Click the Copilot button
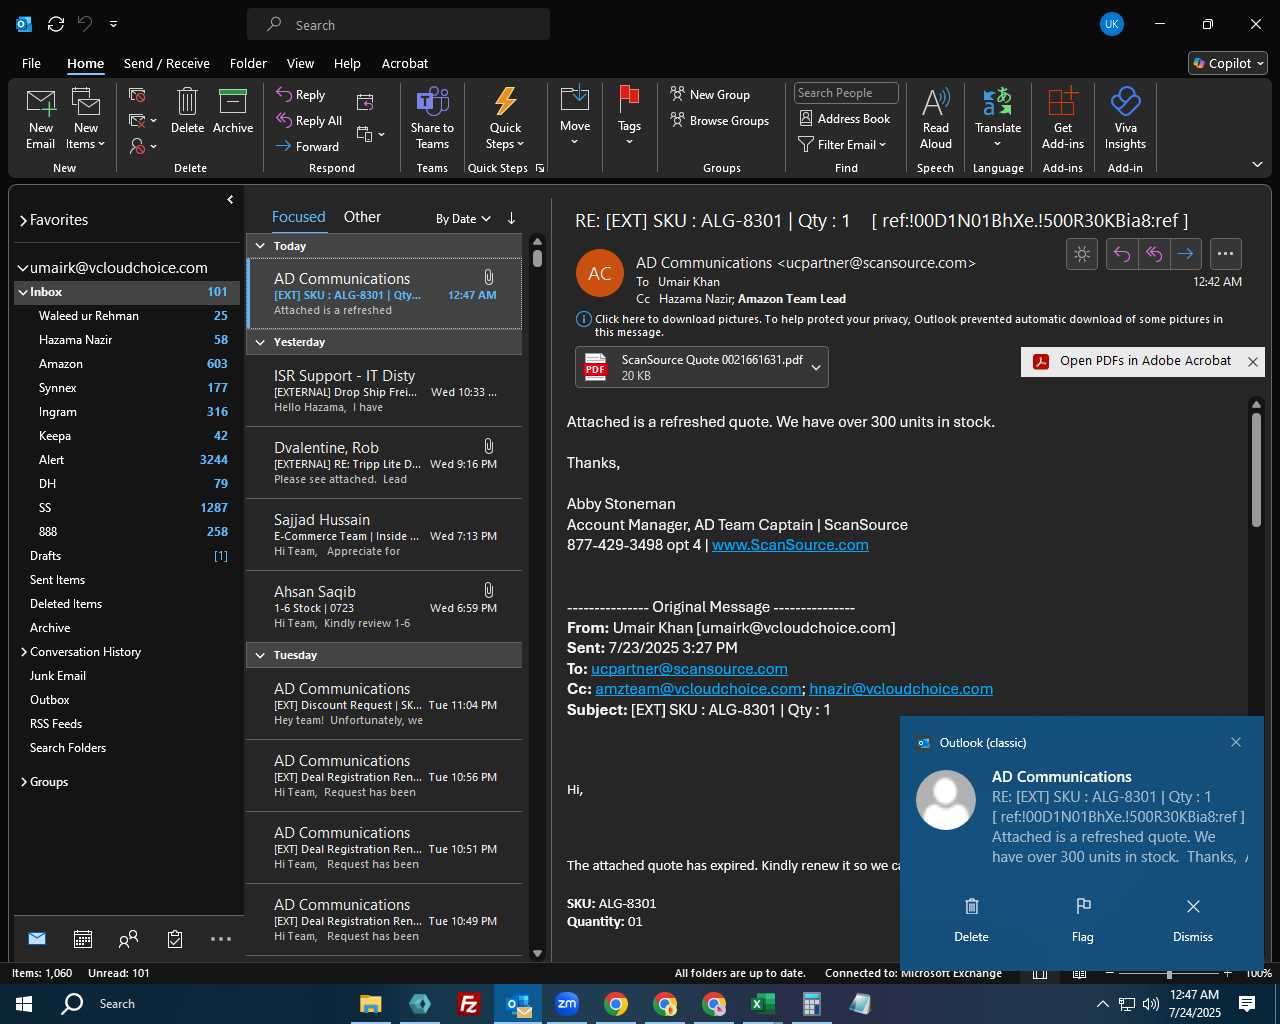The image size is (1280, 1024). 1228,63
